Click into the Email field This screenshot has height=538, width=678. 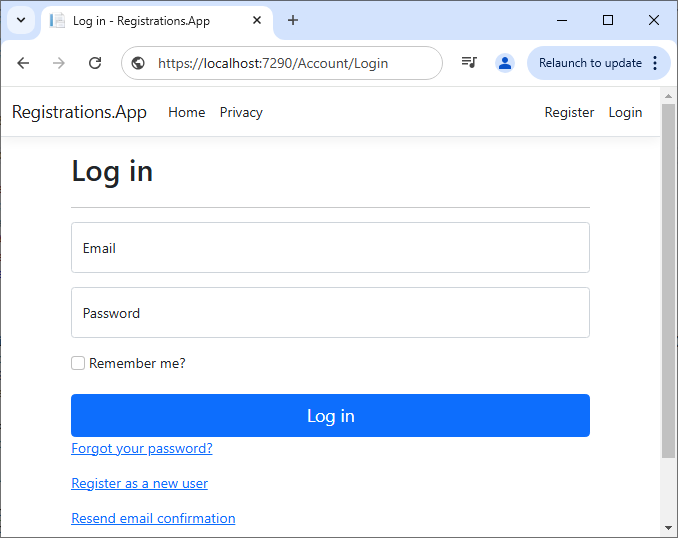330,247
